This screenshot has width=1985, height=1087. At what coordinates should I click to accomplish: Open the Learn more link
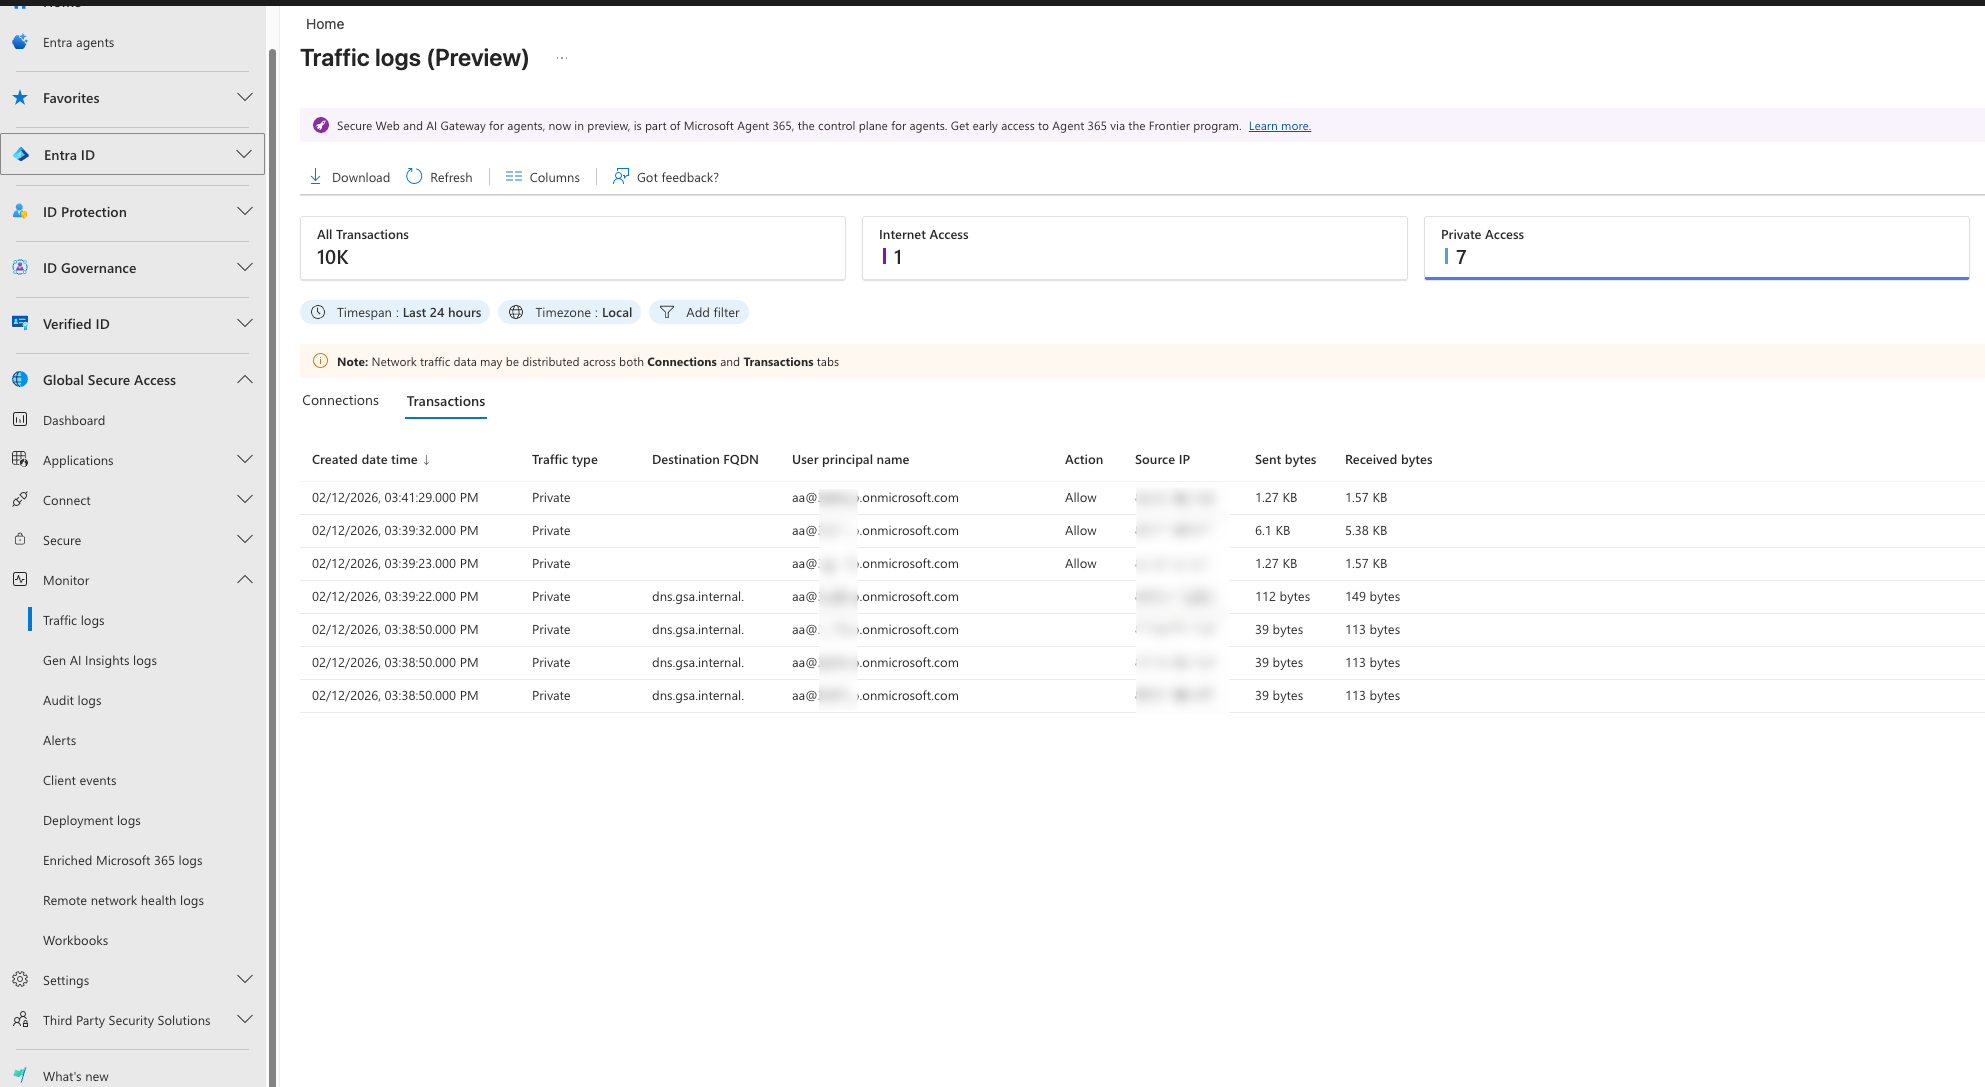pyautogui.click(x=1279, y=126)
